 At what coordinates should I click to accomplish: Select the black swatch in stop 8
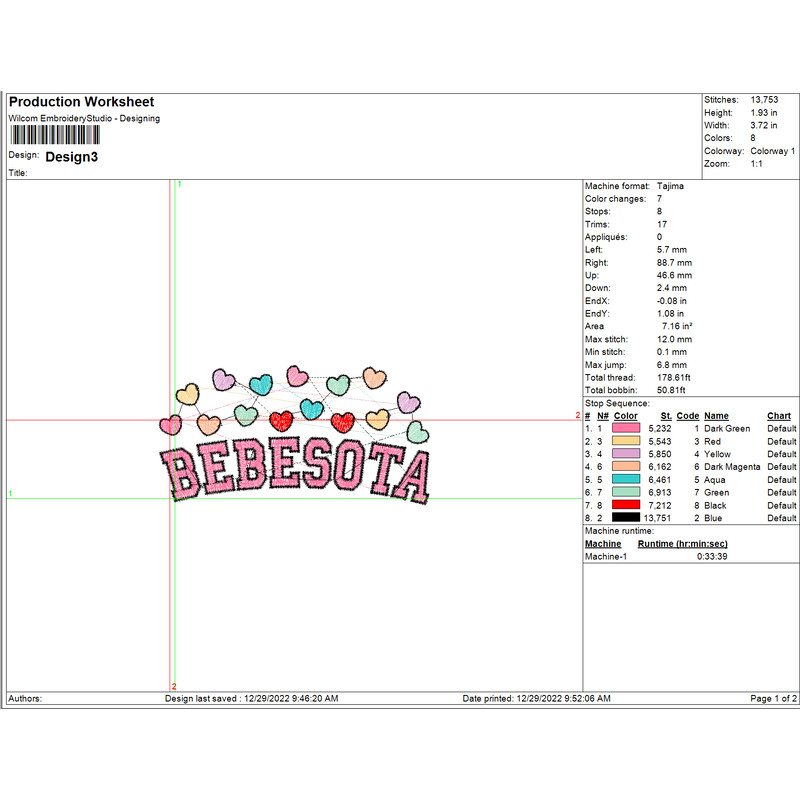coord(626,518)
